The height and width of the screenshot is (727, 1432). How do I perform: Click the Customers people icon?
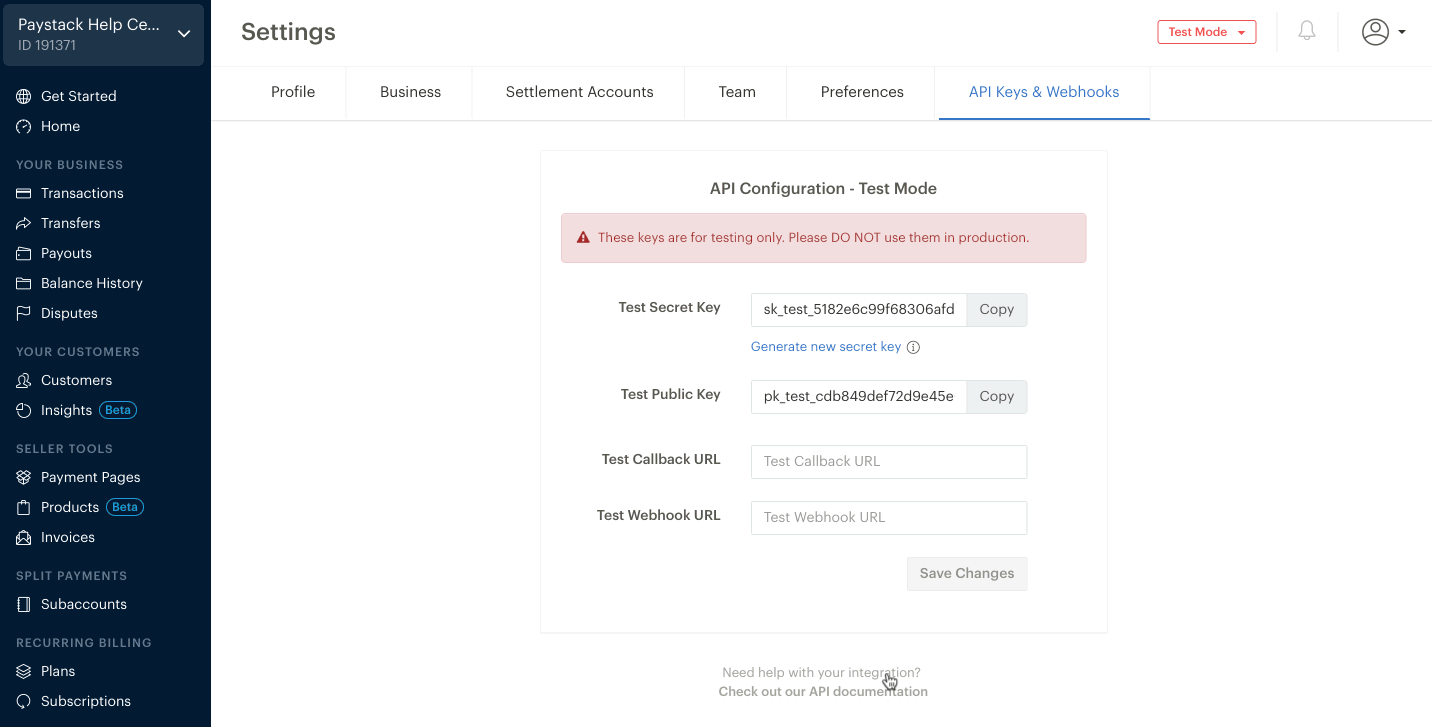point(24,380)
